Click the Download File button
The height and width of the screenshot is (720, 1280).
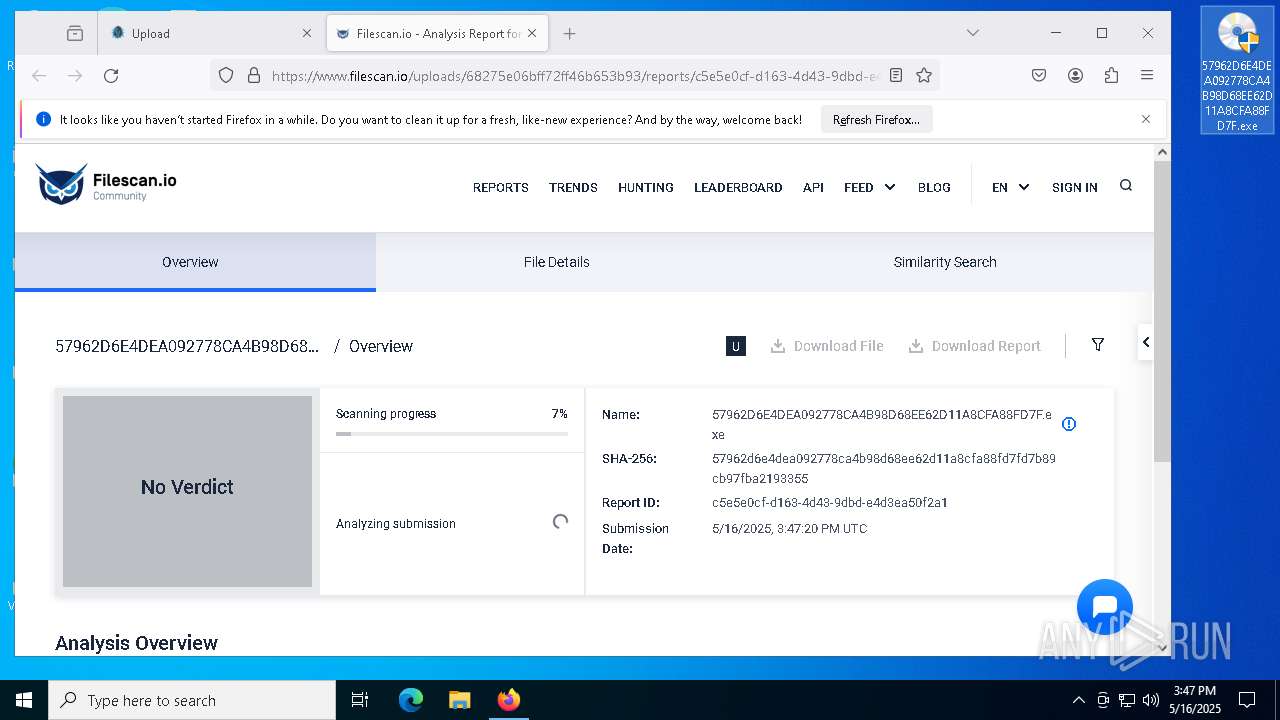point(827,346)
